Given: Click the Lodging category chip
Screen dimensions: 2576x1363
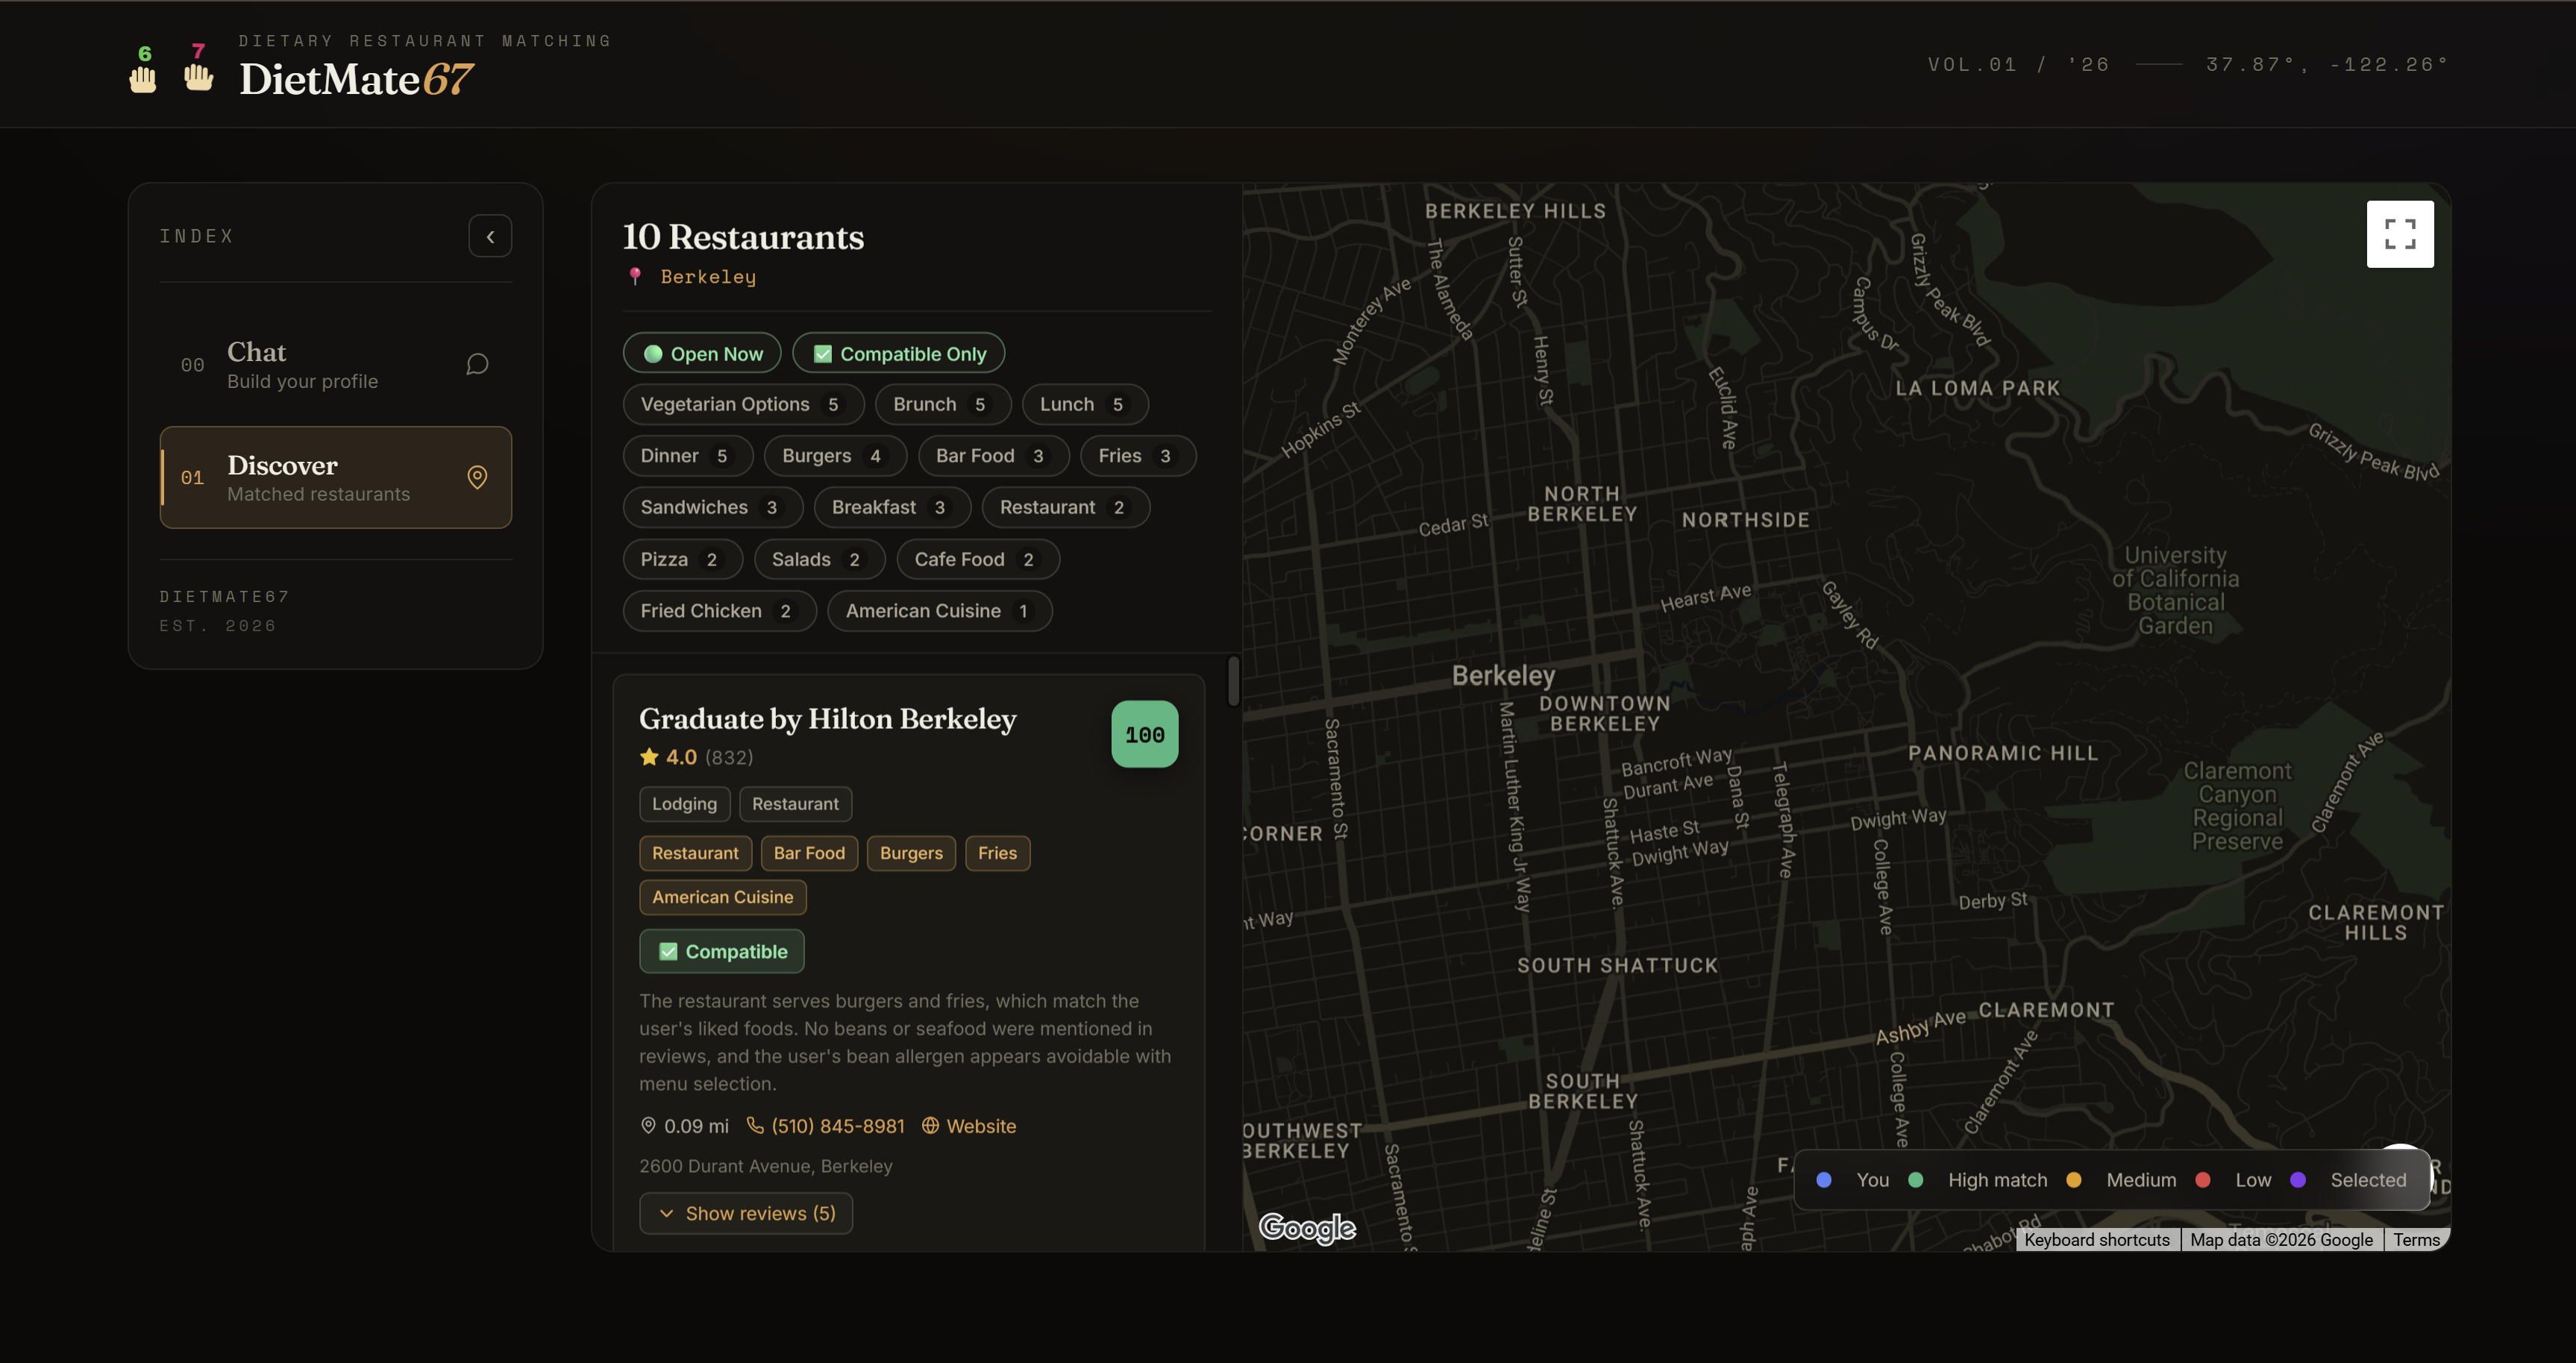Looking at the screenshot, I should pyautogui.click(x=684, y=804).
